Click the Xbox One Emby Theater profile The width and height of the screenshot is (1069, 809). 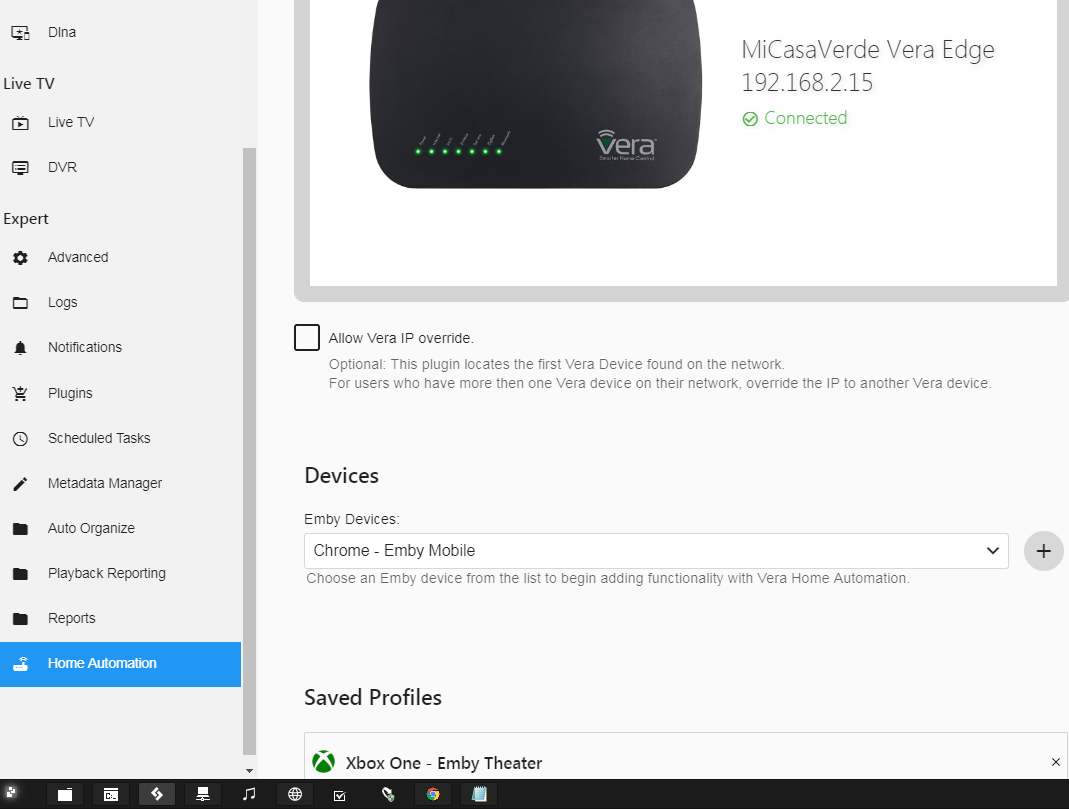[443, 763]
